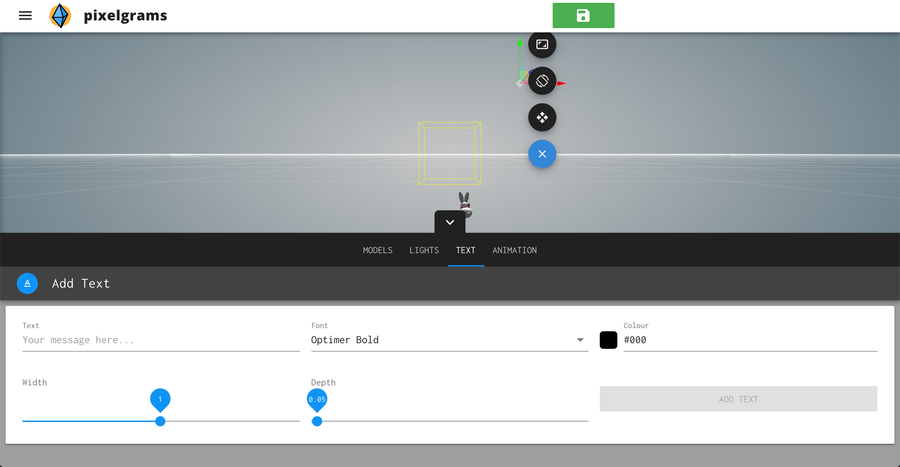The height and width of the screenshot is (467, 900).
Task: Switch to the Models tab
Action: [x=377, y=250]
